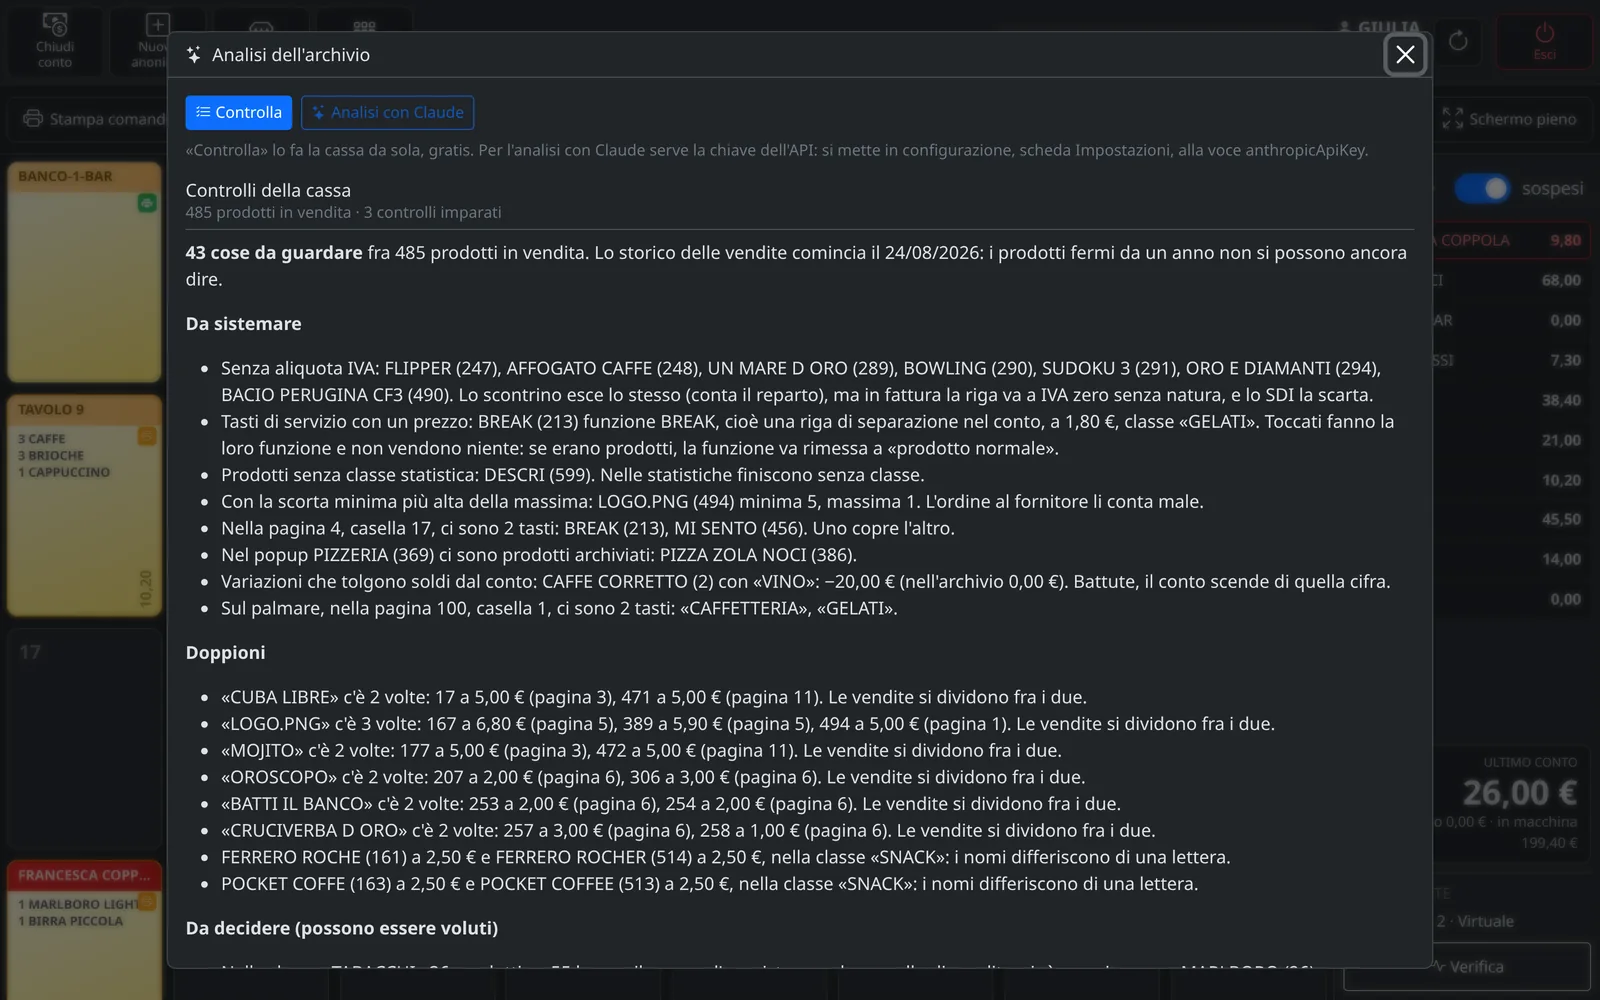
Task: Click the Controlli della cassa heading
Action: [x=268, y=190]
